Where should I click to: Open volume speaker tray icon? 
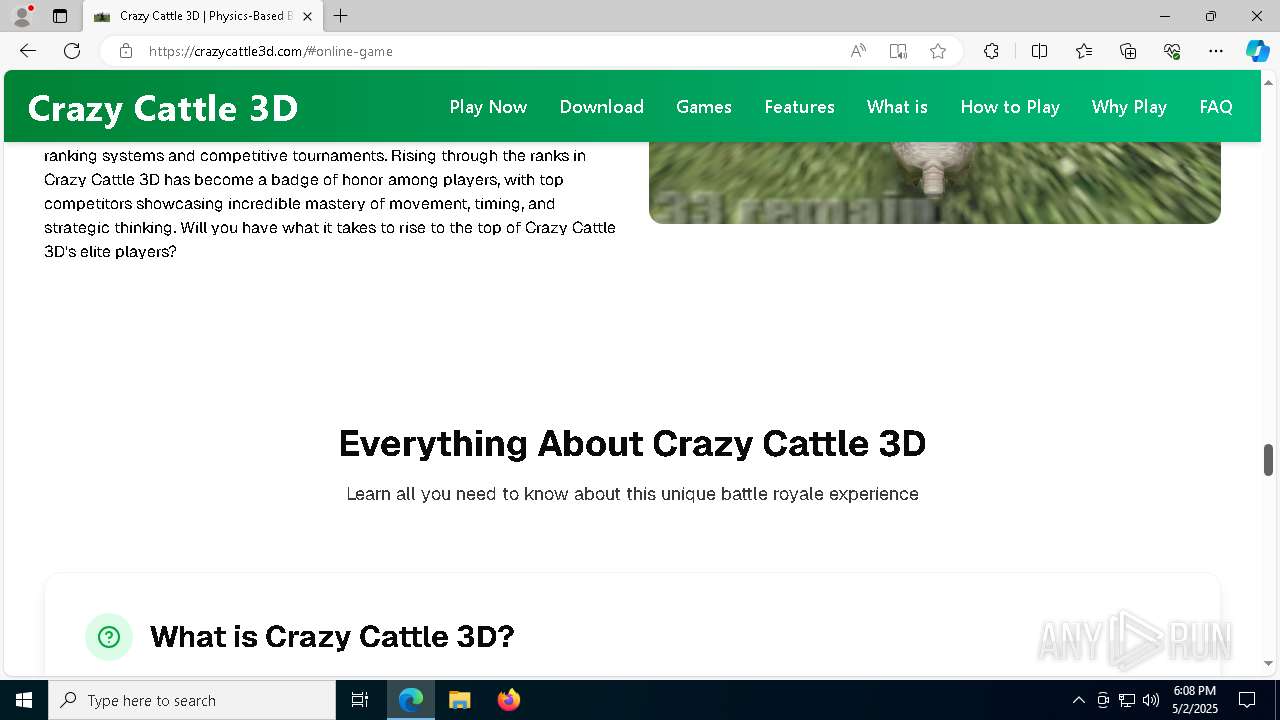(1151, 700)
